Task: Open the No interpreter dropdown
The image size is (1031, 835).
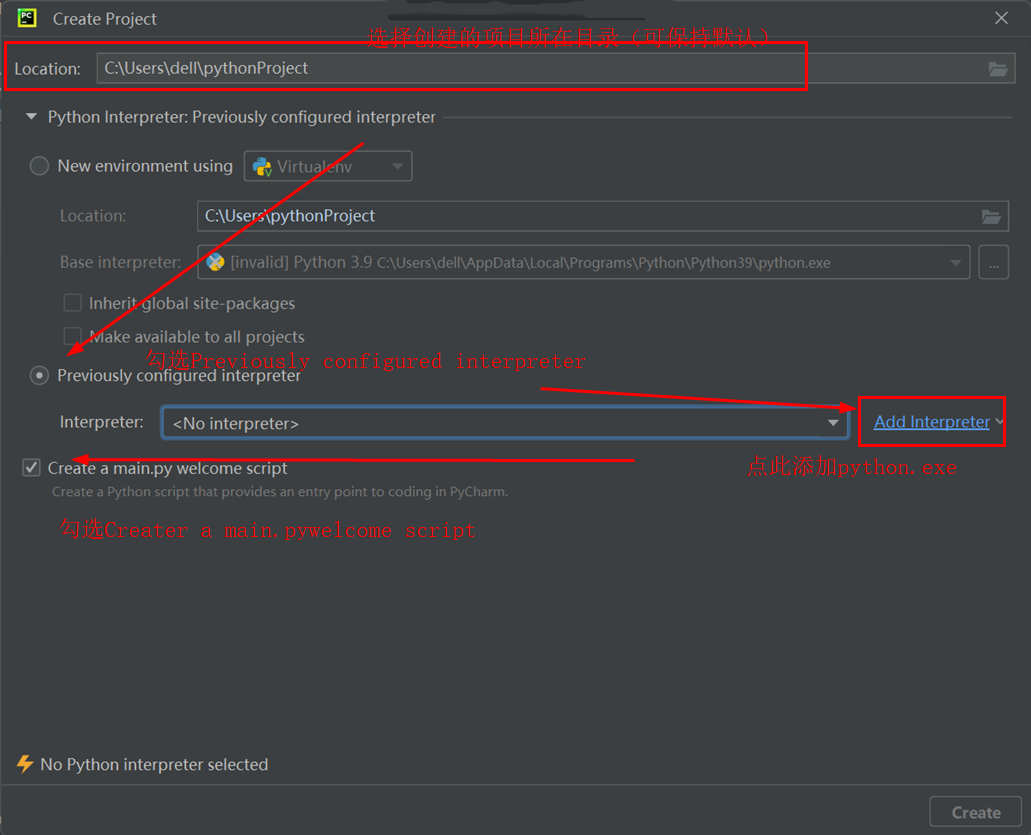Action: click(x=505, y=423)
